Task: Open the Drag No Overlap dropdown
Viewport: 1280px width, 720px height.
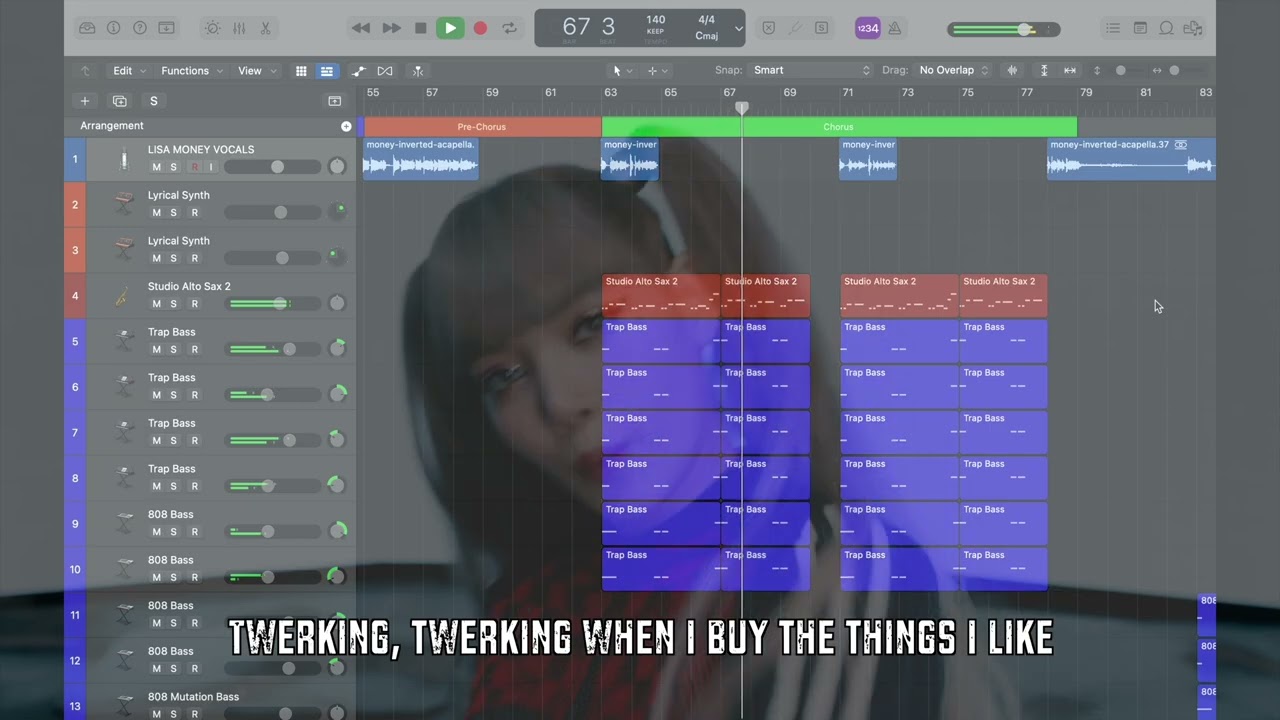Action: 953,70
